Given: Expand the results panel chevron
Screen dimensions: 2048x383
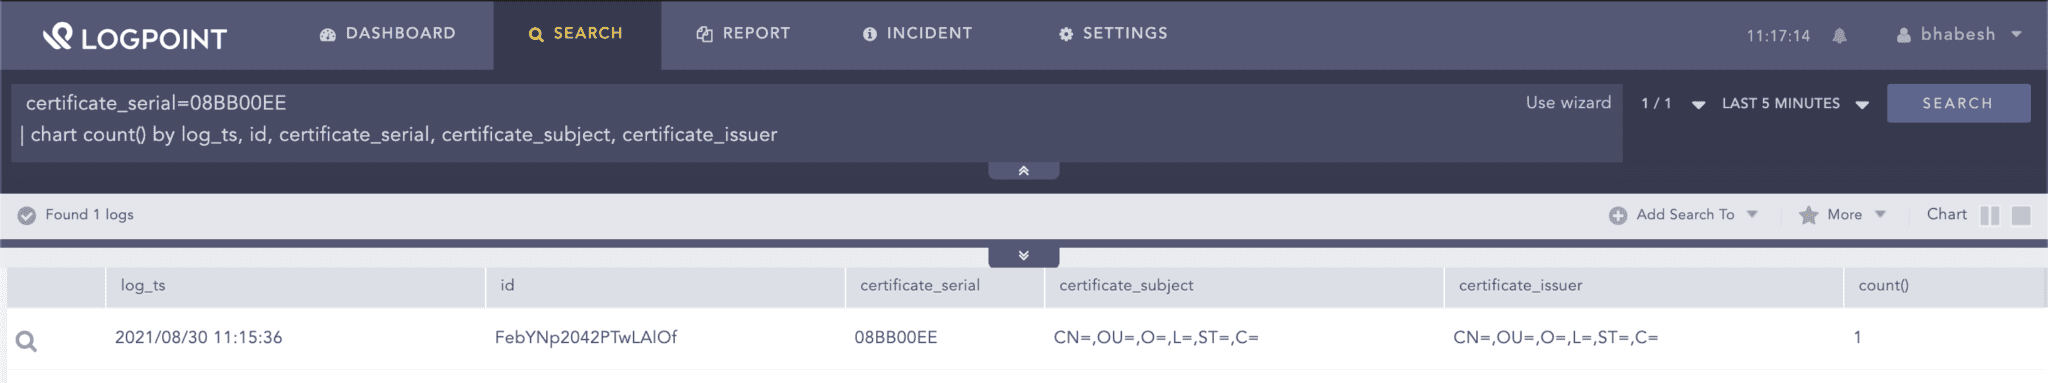Looking at the screenshot, I should pyautogui.click(x=1023, y=256).
